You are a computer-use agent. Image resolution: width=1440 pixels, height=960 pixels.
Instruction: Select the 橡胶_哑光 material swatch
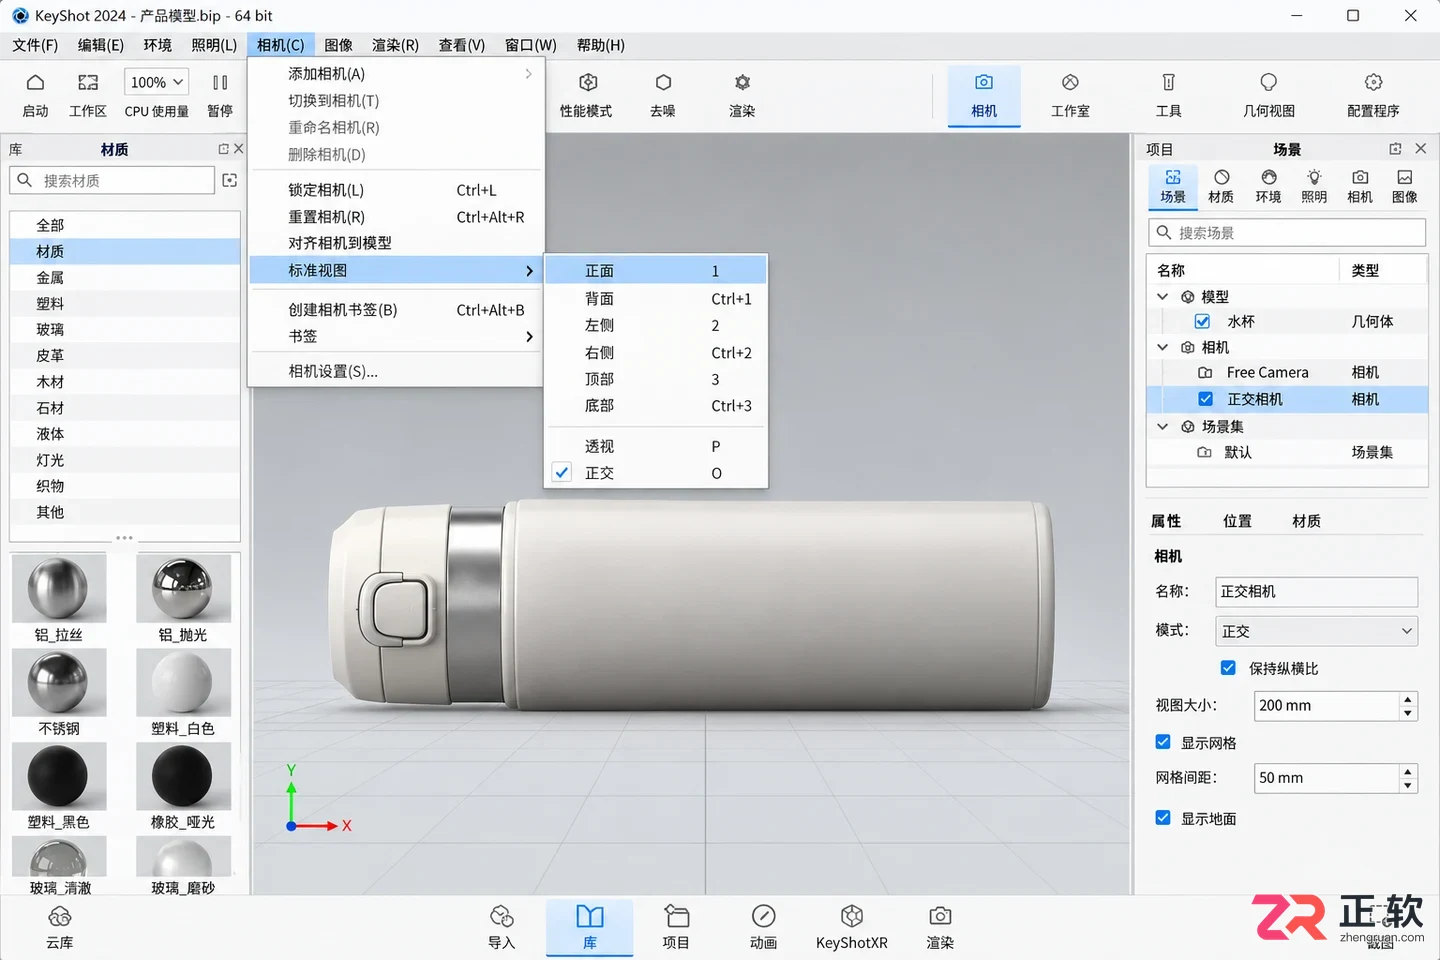tap(183, 777)
